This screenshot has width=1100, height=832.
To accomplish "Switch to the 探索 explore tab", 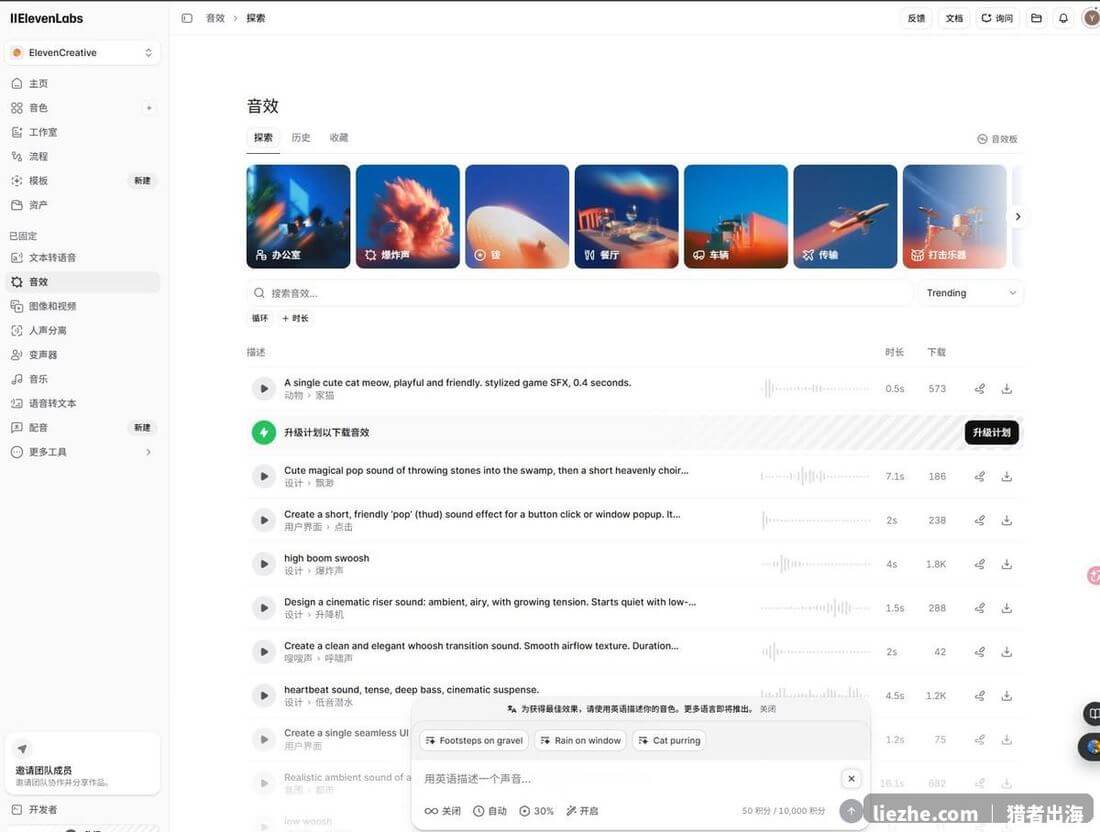I will point(263,137).
